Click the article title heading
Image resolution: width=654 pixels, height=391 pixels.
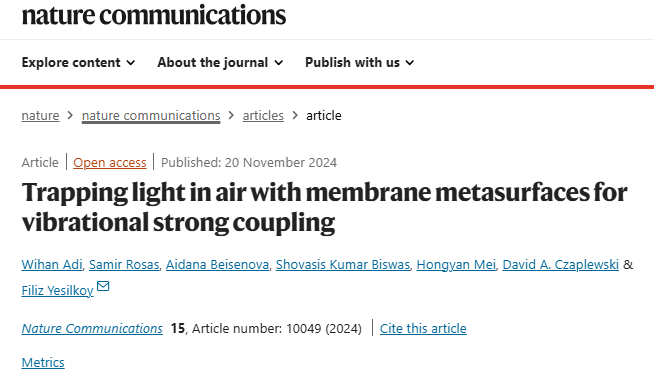(324, 207)
